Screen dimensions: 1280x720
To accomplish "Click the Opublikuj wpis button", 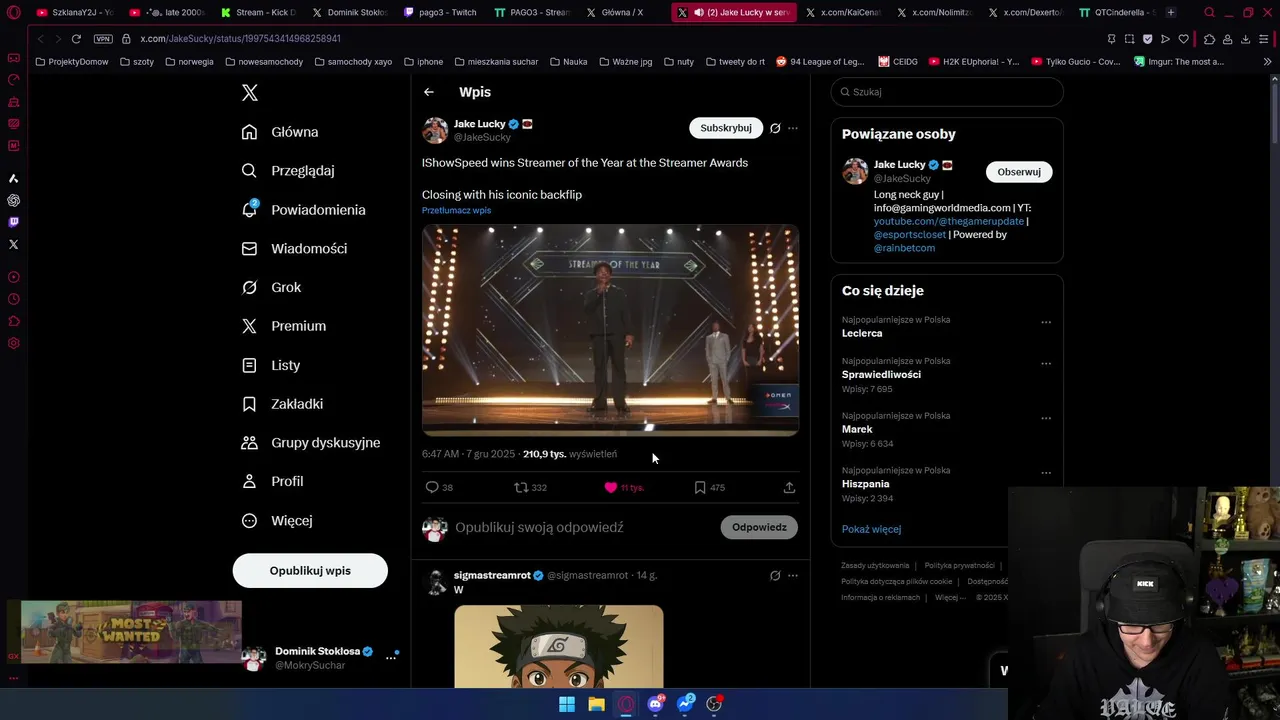I will tap(310, 571).
